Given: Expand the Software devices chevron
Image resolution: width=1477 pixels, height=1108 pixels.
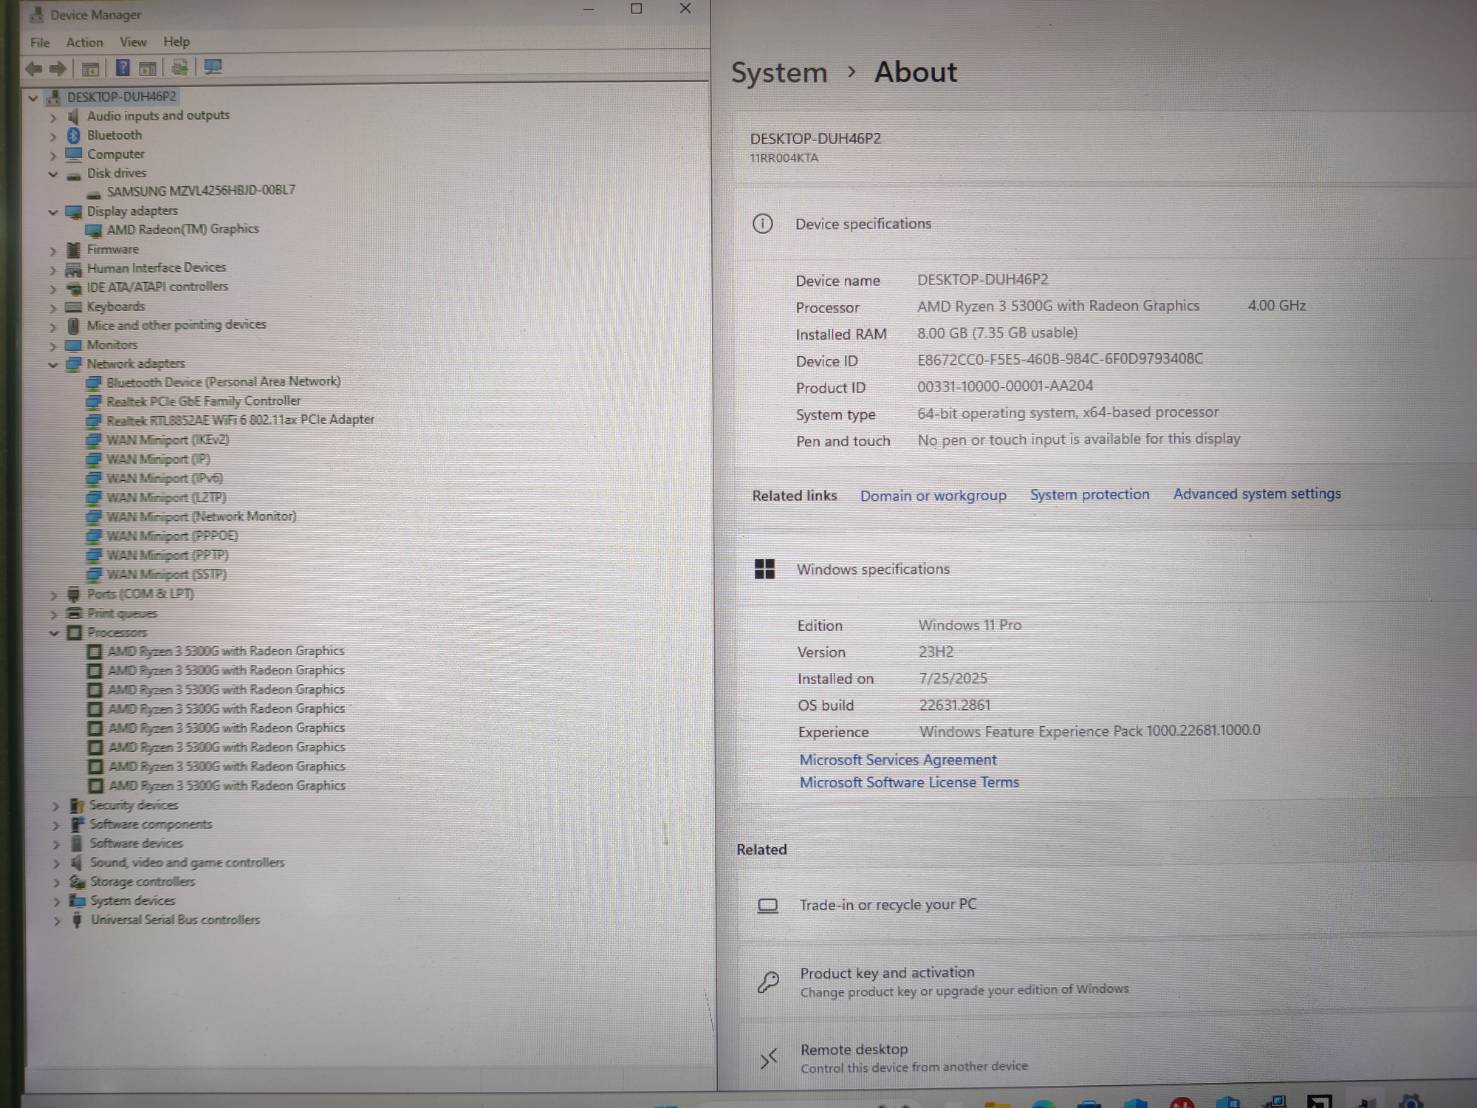Looking at the screenshot, I should (x=56, y=844).
